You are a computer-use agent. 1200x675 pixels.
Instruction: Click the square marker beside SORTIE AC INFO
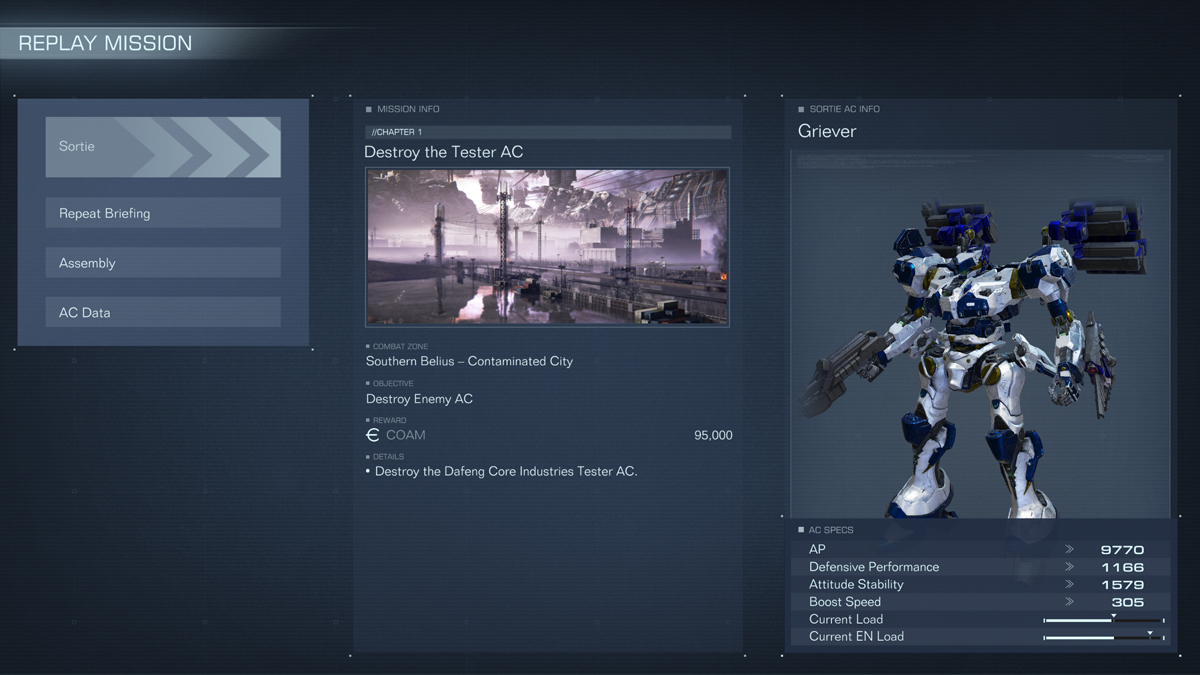pyautogui.click(x=801, y=109)
